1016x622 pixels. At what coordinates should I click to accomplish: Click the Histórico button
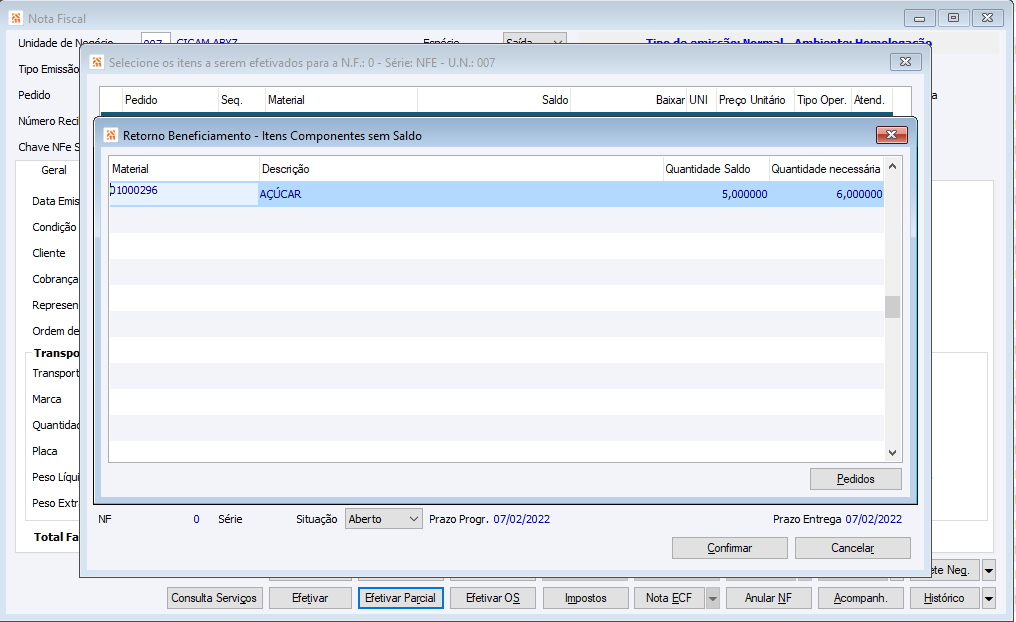coord(944,598)
